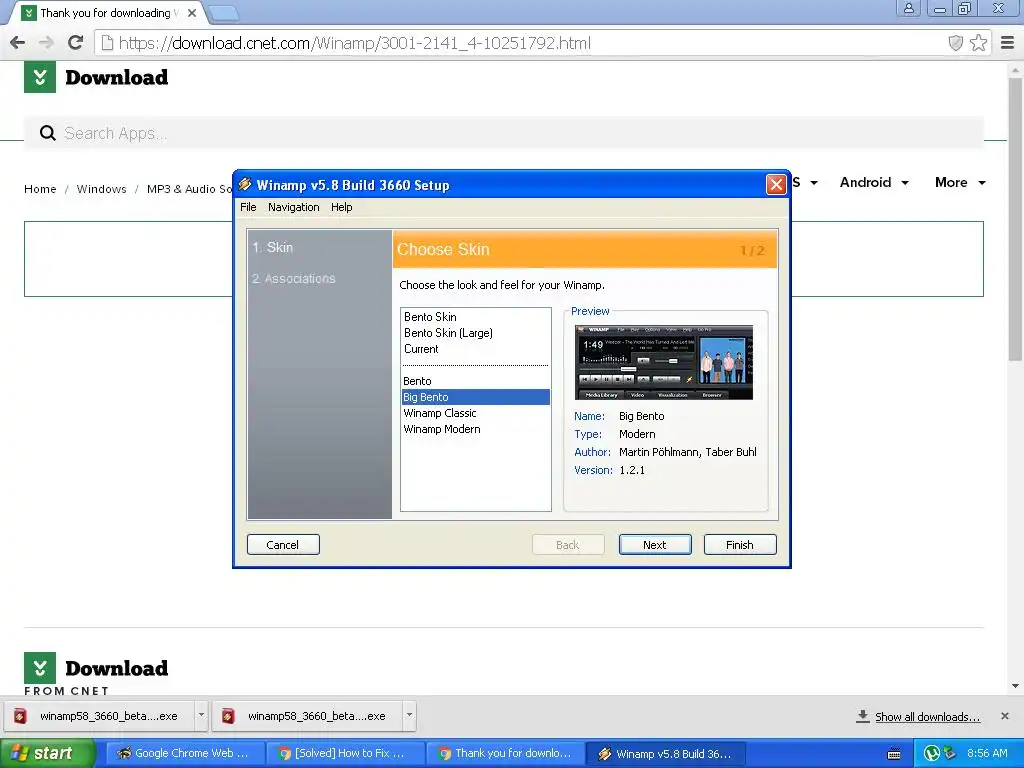Close the browser tab with the X
The width and height of the screenshot is (1024, 768).
tap(192, 12)
